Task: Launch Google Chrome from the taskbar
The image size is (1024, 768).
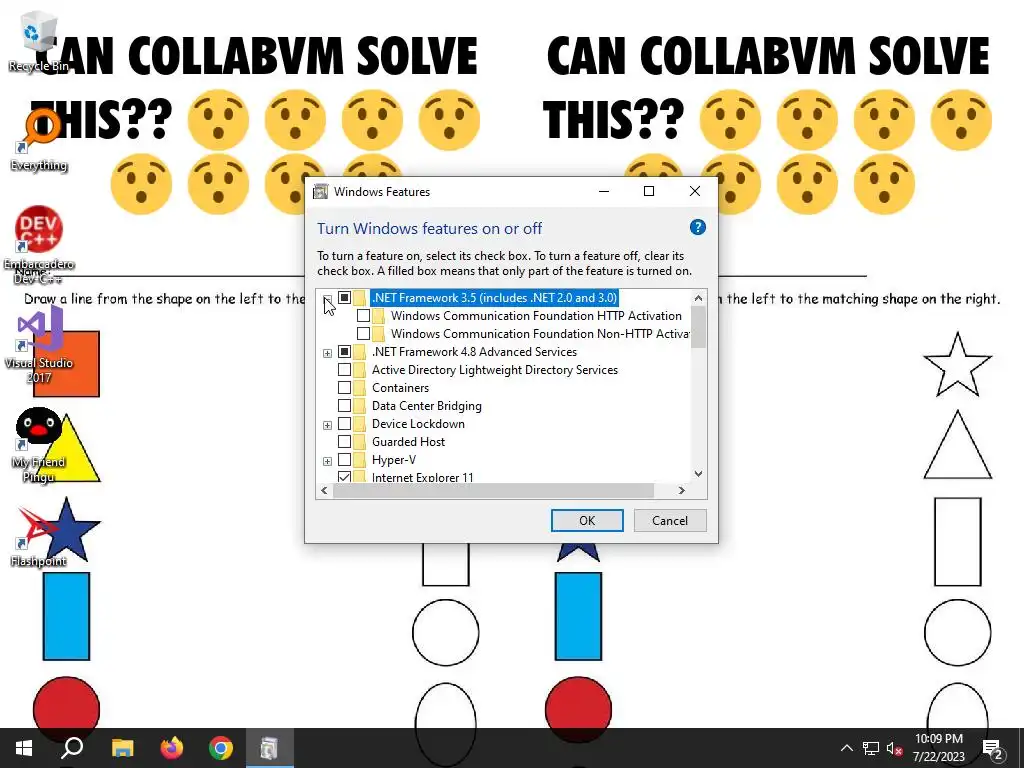Action: [221, 748]
